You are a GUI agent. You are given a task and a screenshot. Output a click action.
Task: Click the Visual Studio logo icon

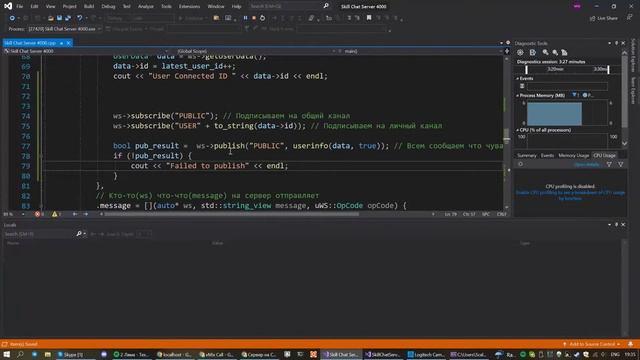[8, 6]
